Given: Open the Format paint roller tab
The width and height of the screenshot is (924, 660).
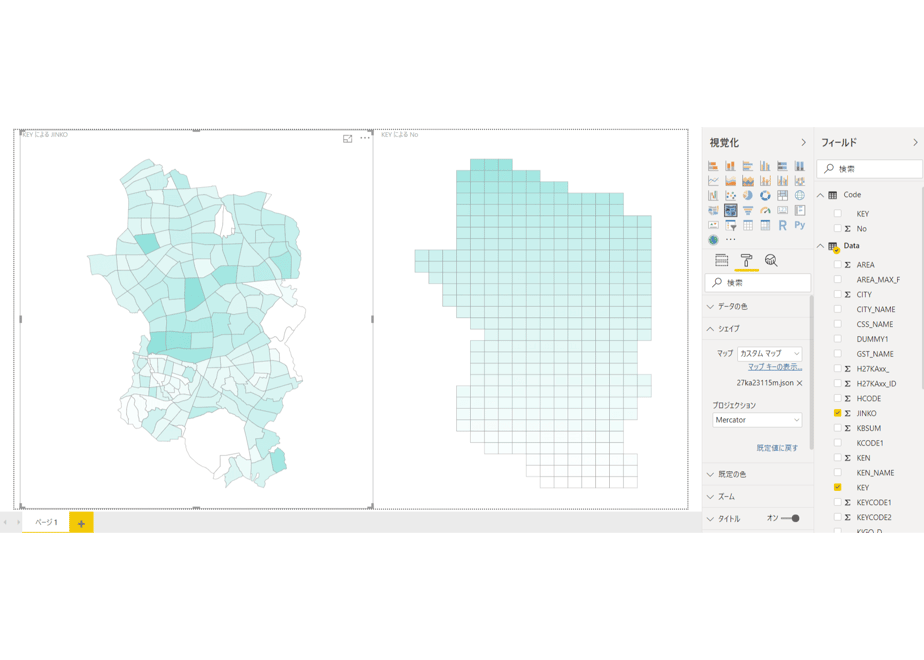Looking at the screenshot, I should [x=746, y=260].
